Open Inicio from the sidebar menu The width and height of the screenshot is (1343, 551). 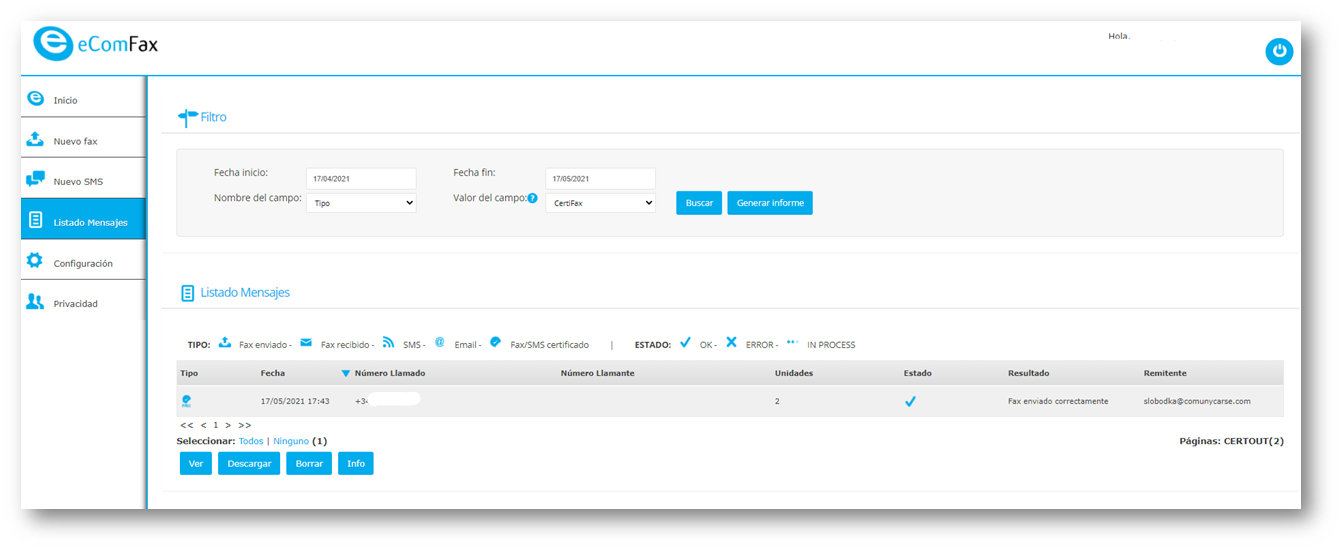[x=83, y=100]
